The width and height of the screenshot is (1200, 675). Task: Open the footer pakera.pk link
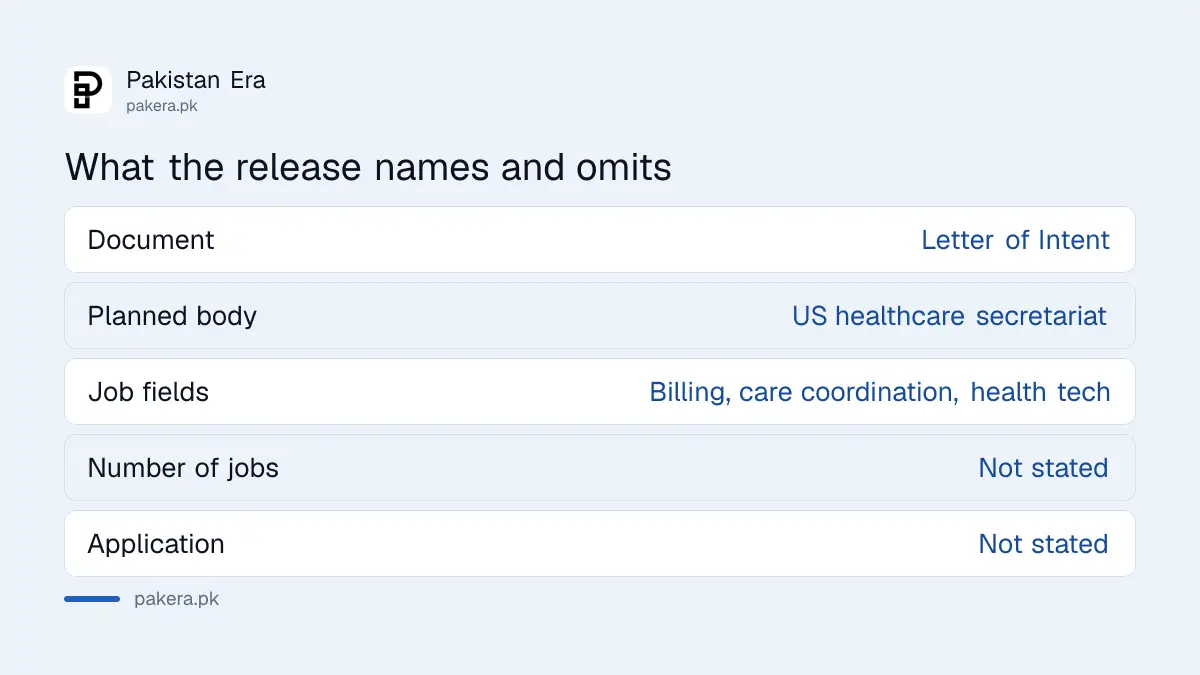pos(176,599)
